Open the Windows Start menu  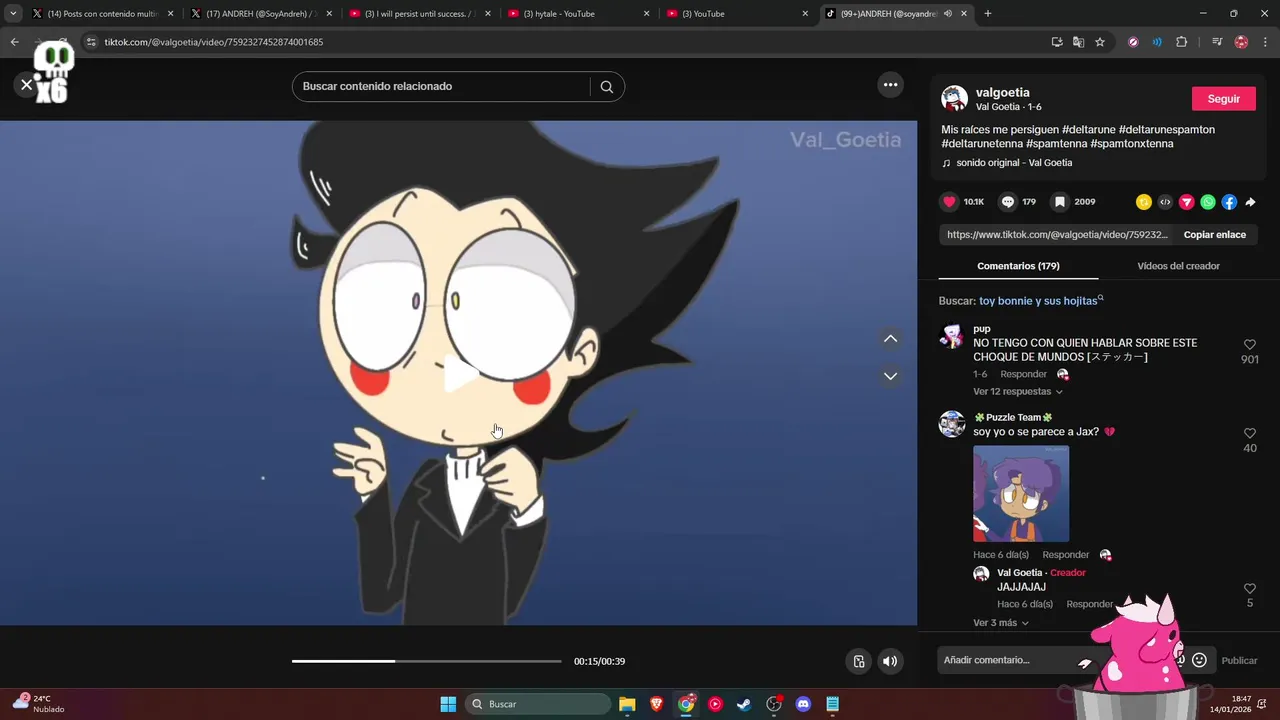coord(448,704)
